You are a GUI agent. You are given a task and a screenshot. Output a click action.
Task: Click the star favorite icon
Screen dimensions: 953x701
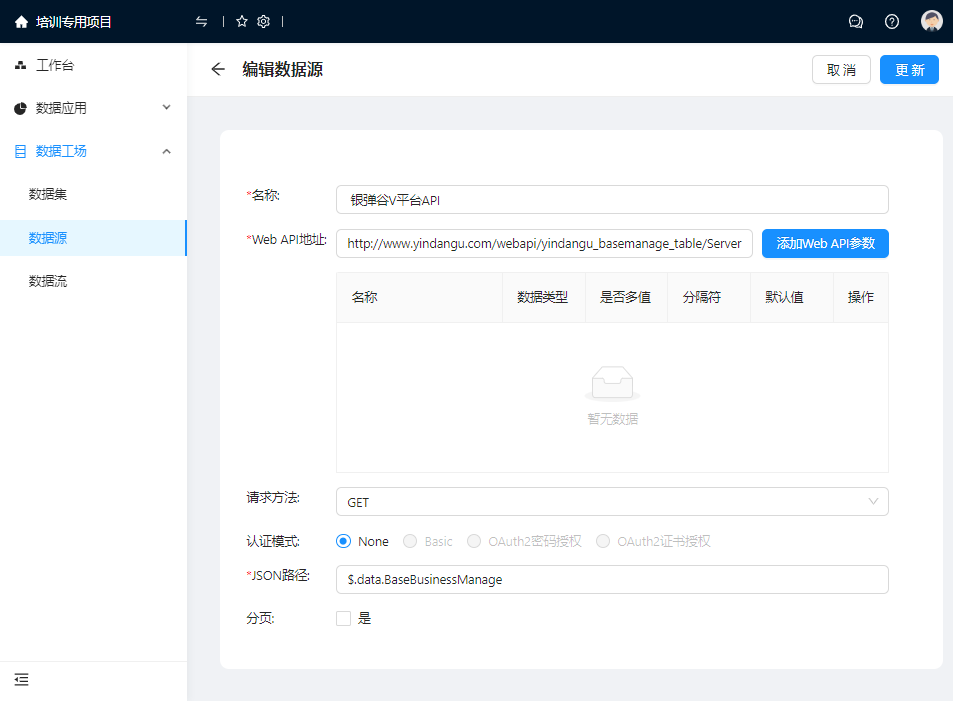pyautogui.click(x=242, y=21)
